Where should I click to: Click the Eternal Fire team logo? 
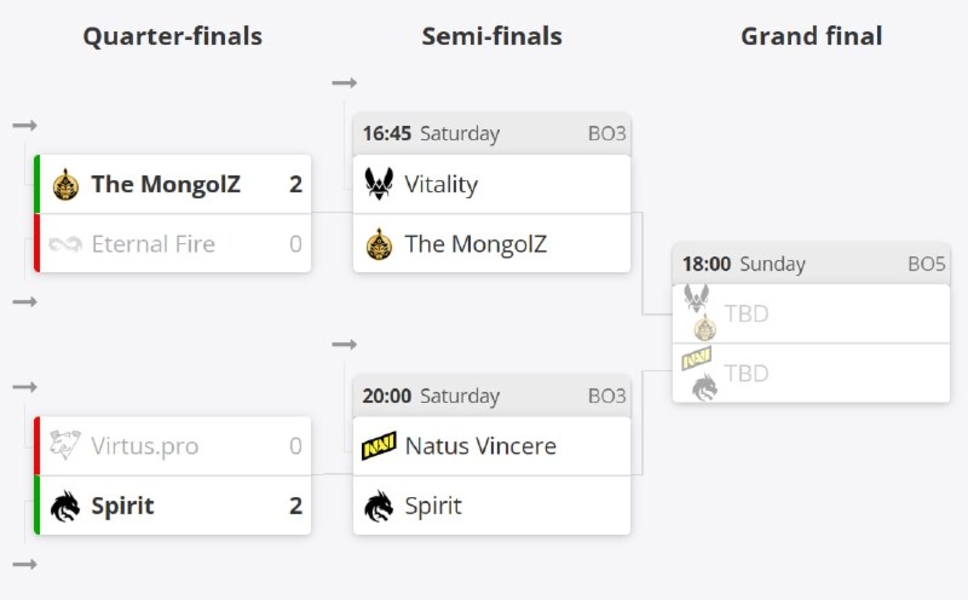[66, 244]
